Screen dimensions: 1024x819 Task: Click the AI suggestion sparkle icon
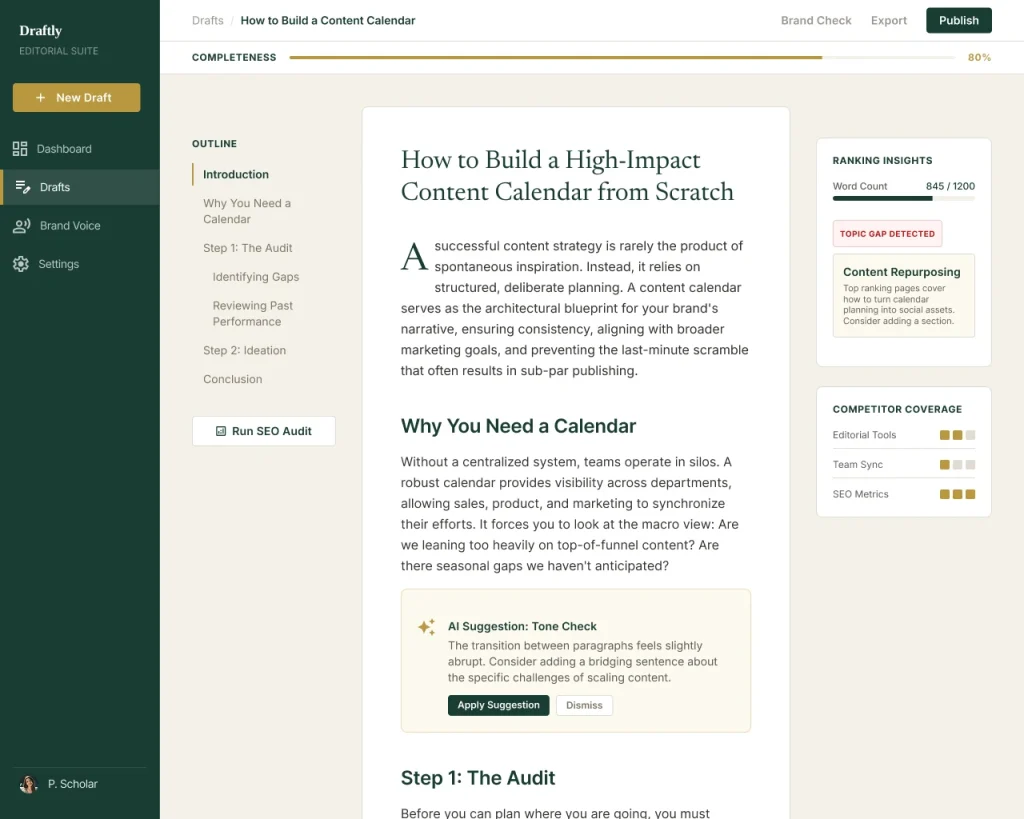click(426, 627)
